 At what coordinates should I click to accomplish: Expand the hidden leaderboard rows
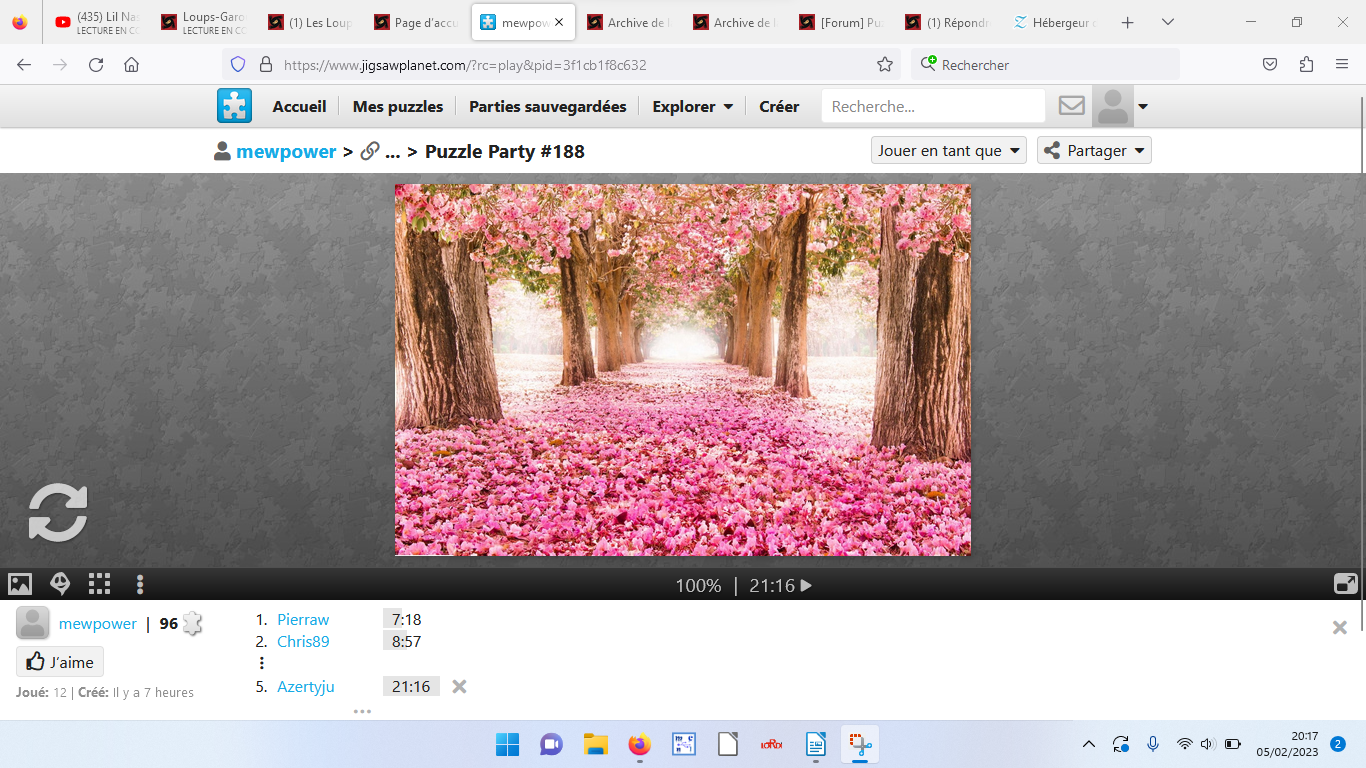tap(261, 663)
